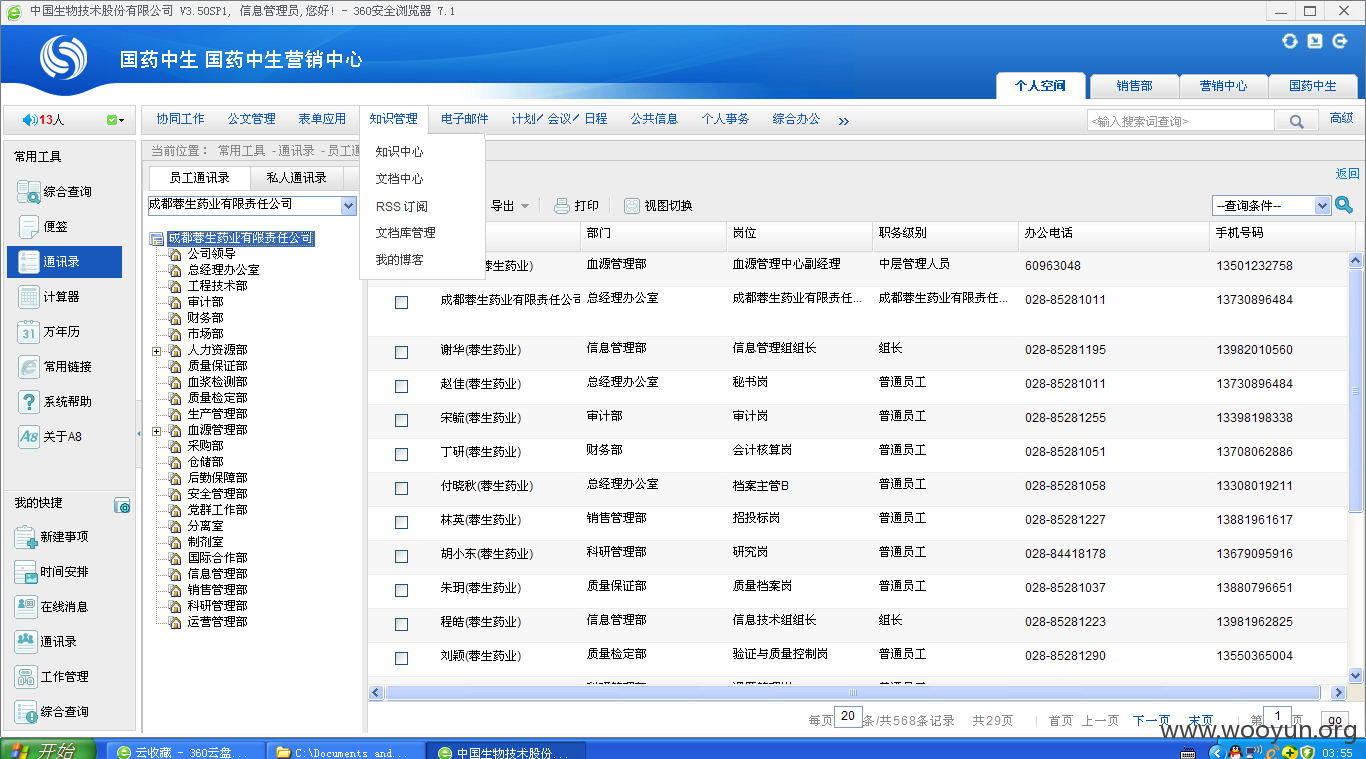Click the 视图切换 view switch icon

point(632,206)
